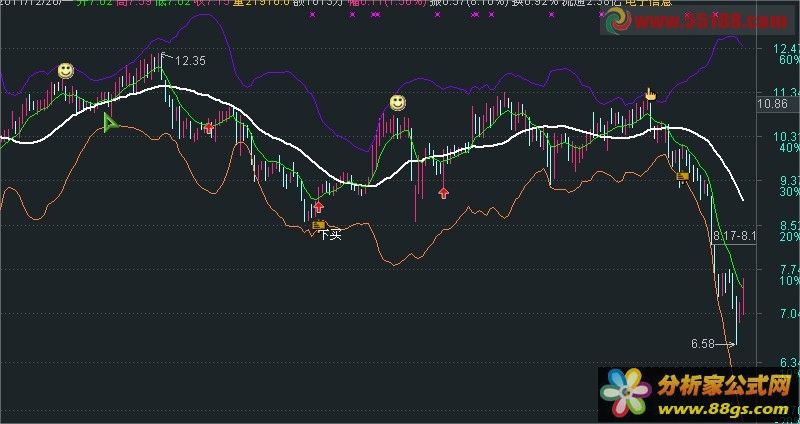
Task: Click the 下买 annotation text
Action: tap(330, 235)
